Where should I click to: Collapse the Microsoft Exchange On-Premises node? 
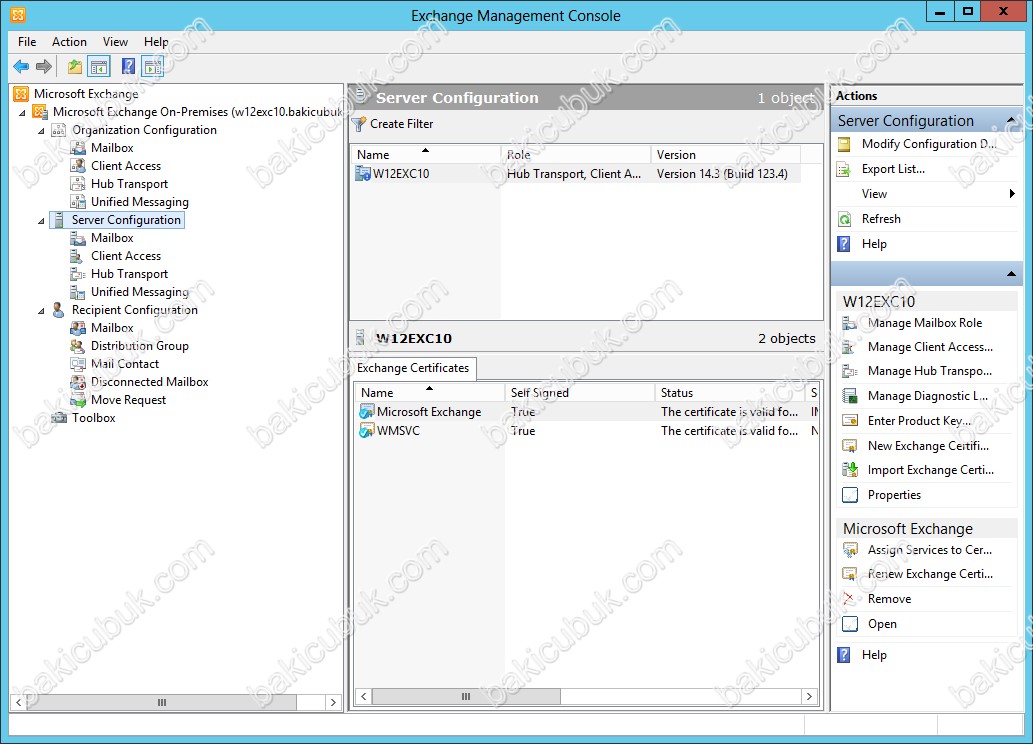tap(22, 113)
